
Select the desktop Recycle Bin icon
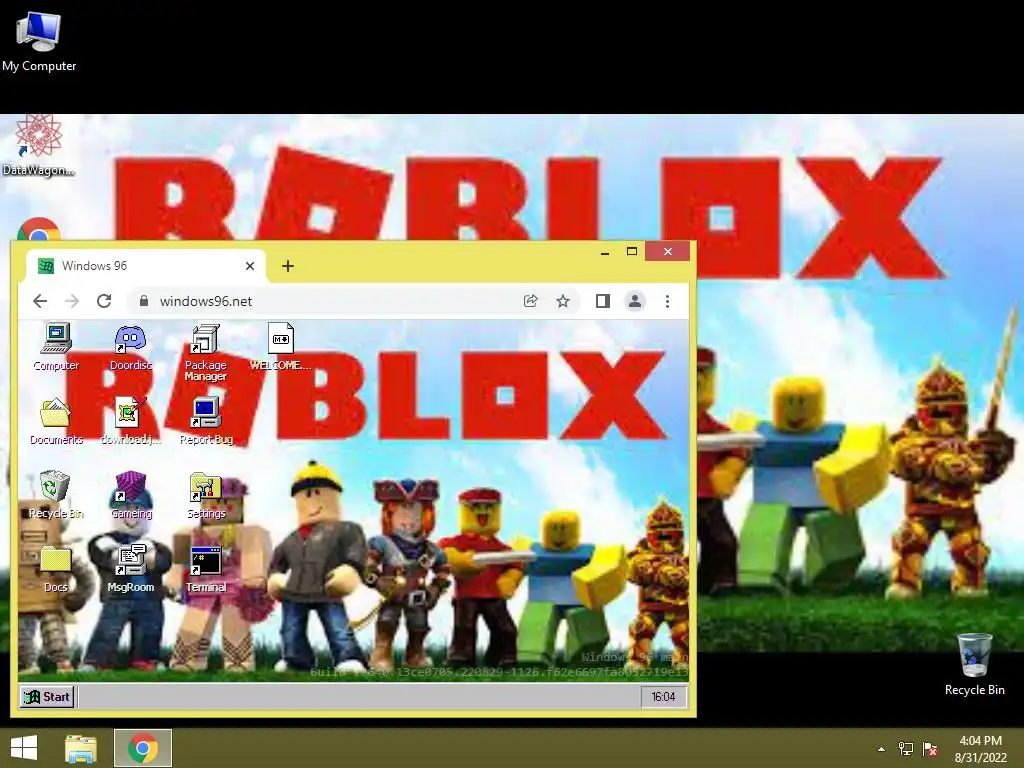coord(974,664)
